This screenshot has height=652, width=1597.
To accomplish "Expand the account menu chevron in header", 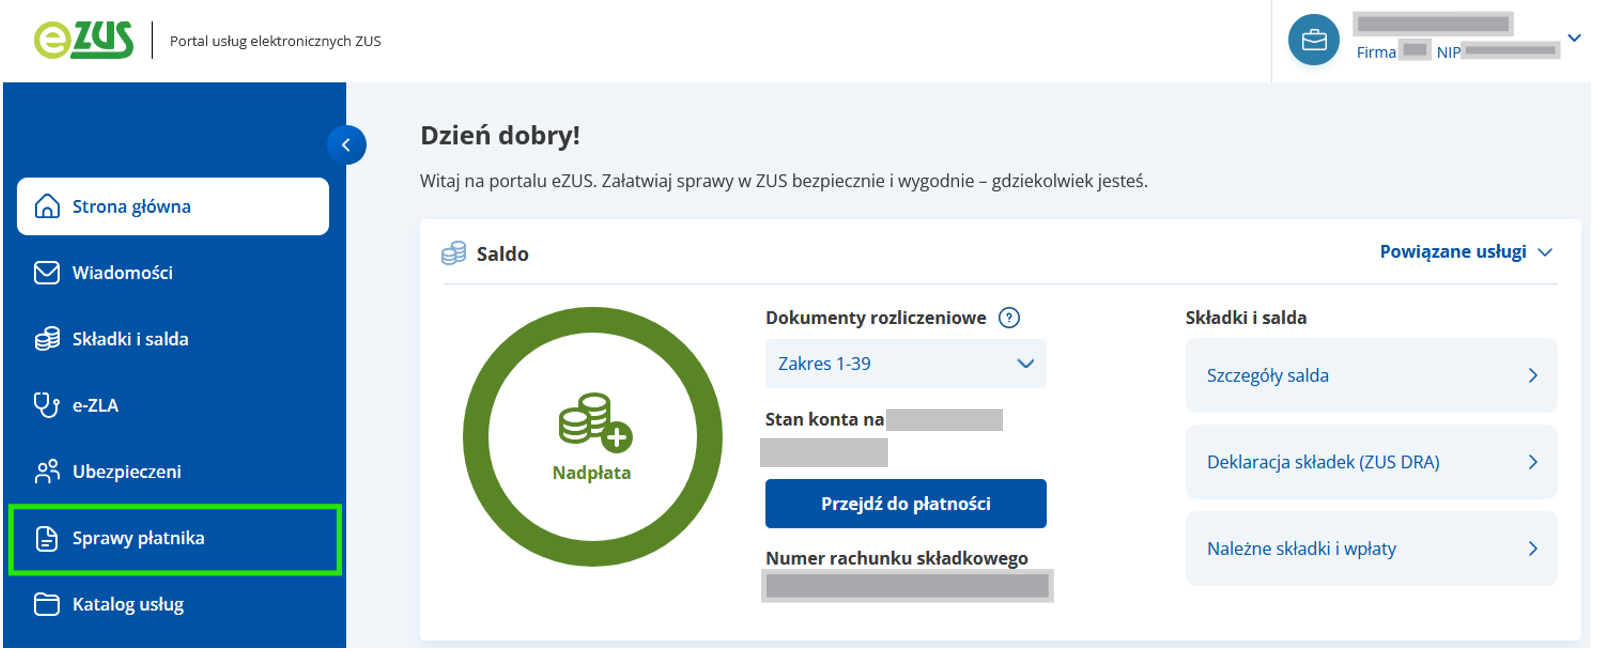I will pos(1574,39).
